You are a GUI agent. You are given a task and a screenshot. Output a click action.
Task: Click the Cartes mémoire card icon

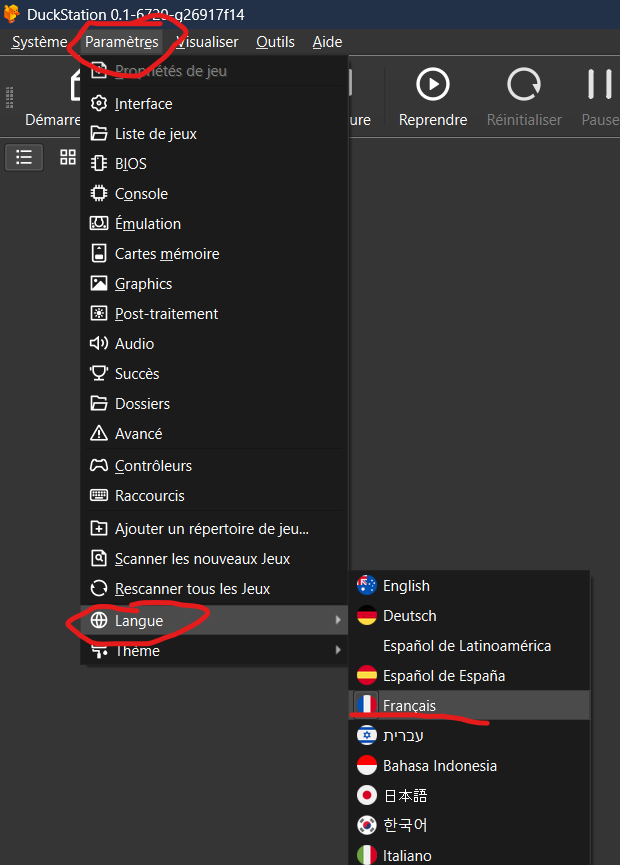click(x=99, y=253)
